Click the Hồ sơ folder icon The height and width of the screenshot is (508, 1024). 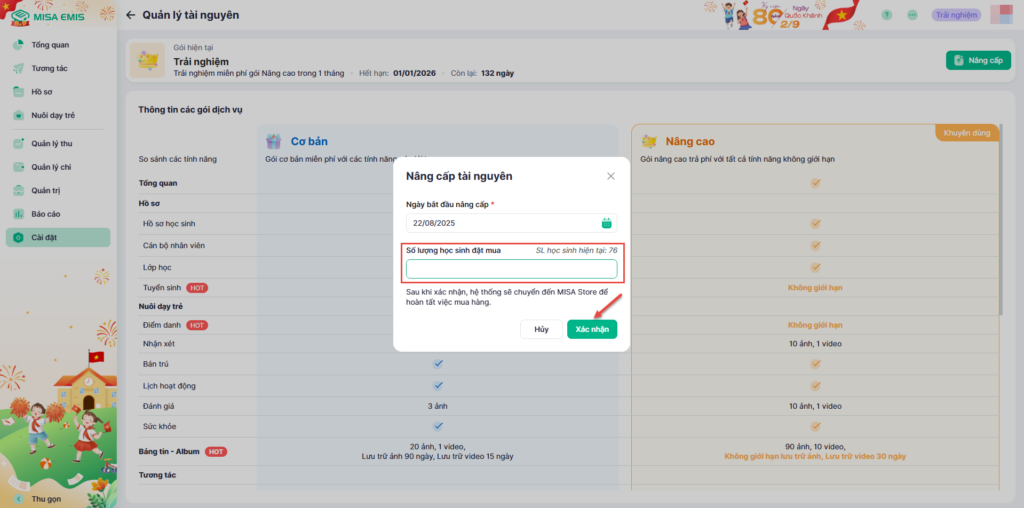coord(19,92)
